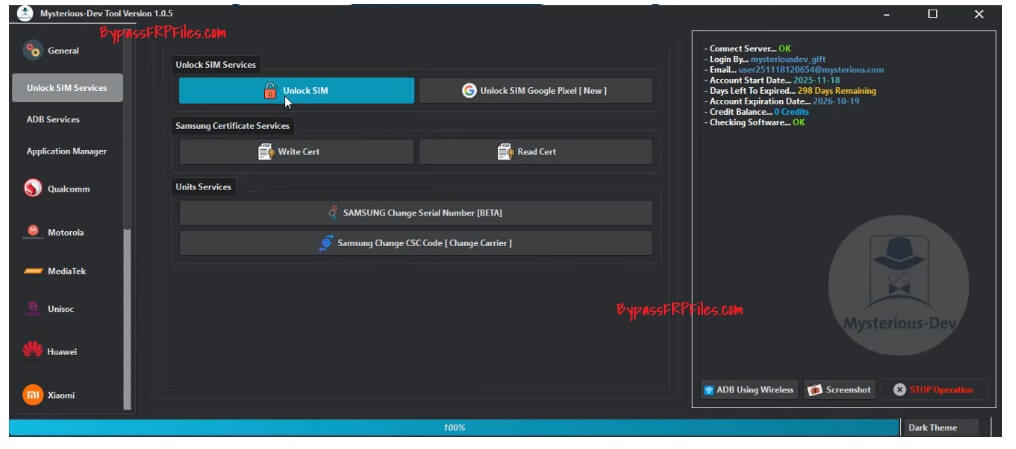Go to Application Manager tab
Screen dimensions: 1016x449
click(x=67, y=151)
